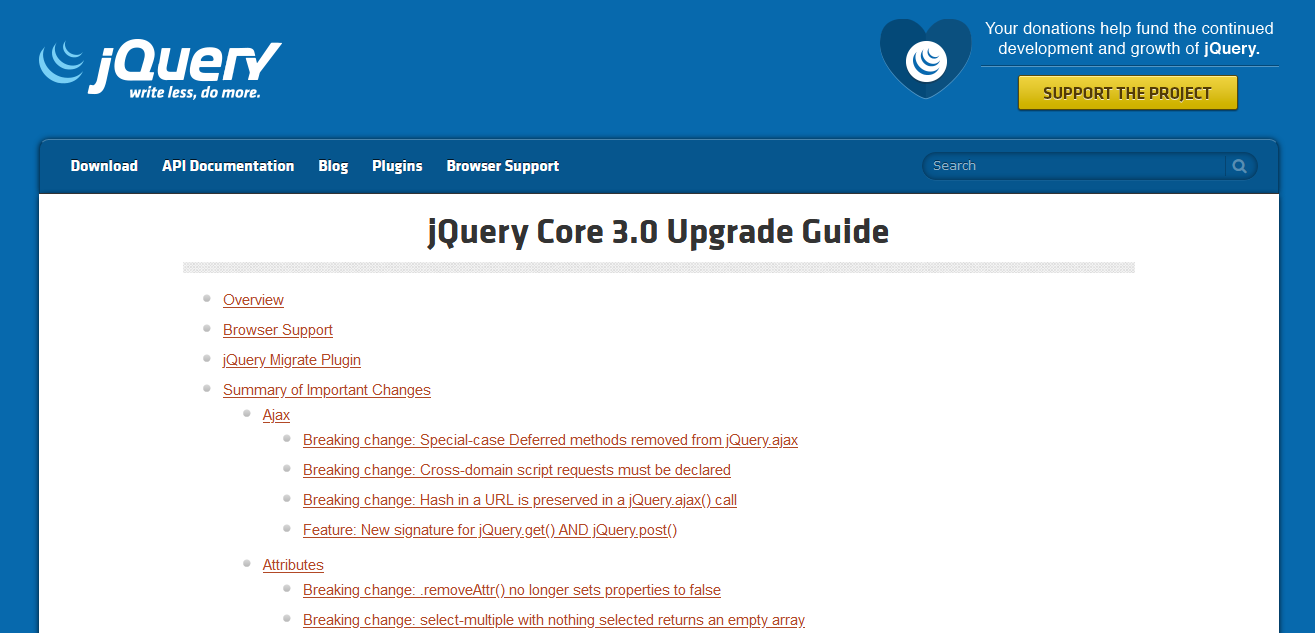This screenshot has width=1315, height=633.
Task: Open the Plugins navigation item
Action: [x=397, y=166]
